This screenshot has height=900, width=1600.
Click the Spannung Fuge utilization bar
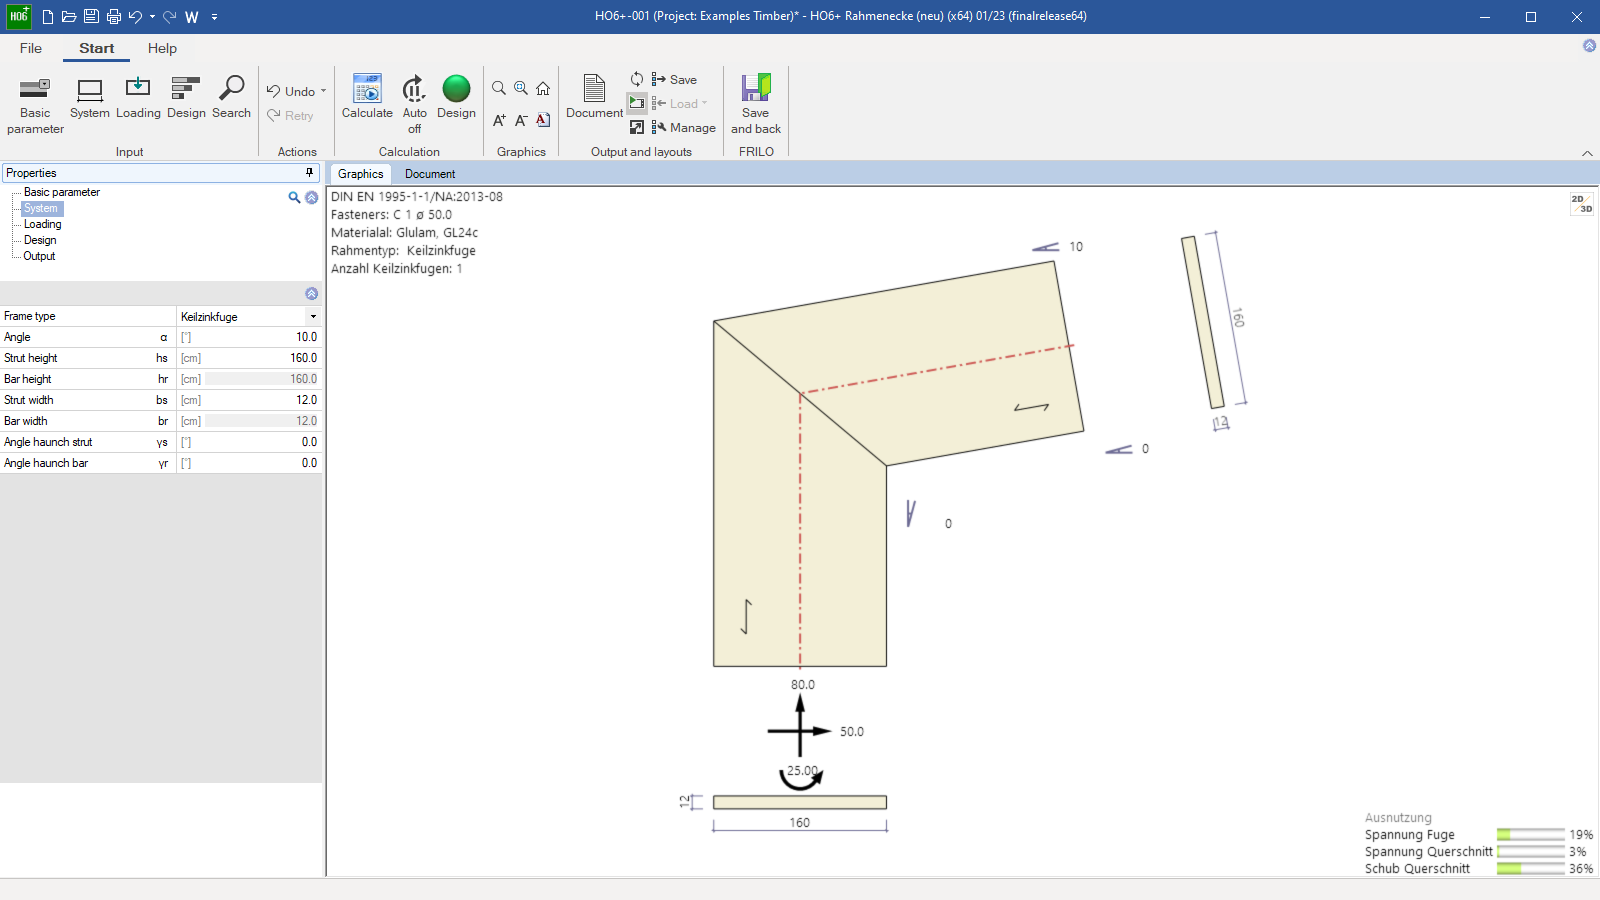pos(1530,834)
